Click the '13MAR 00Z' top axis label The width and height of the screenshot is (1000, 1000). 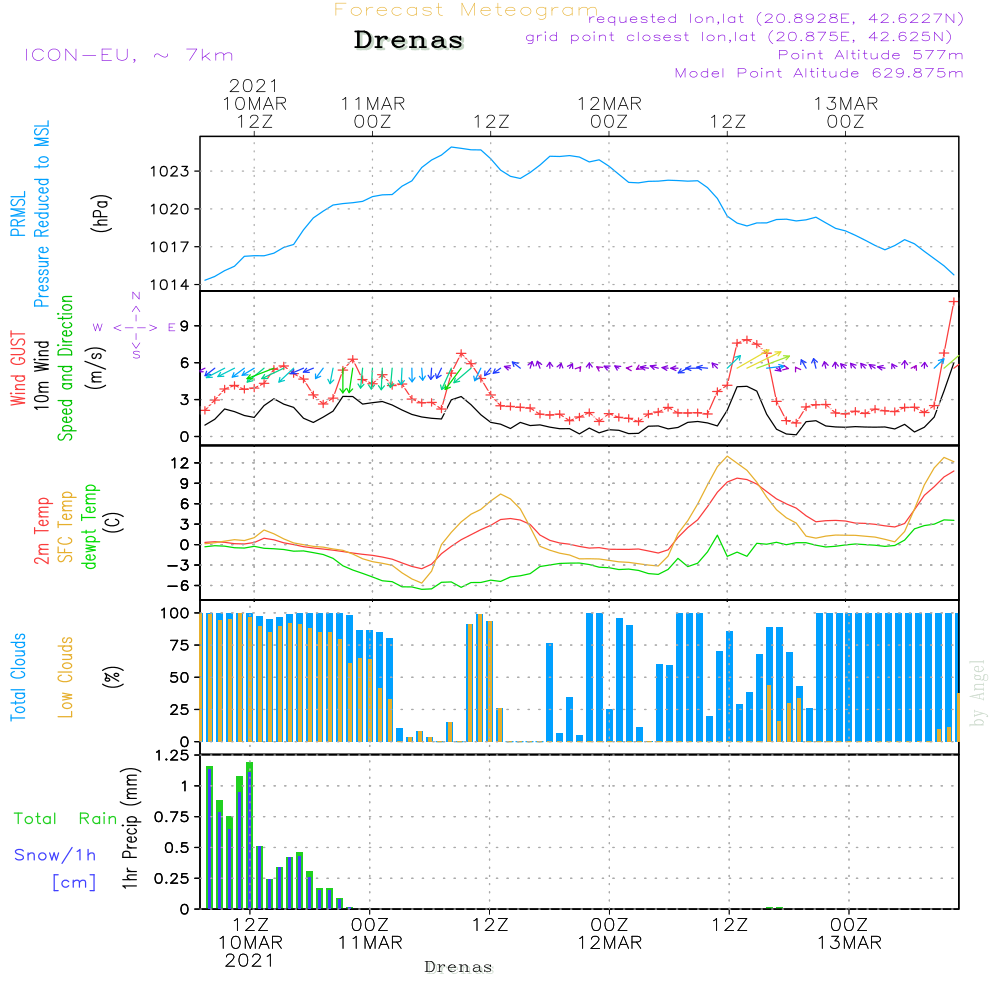(x=846, y=112)
